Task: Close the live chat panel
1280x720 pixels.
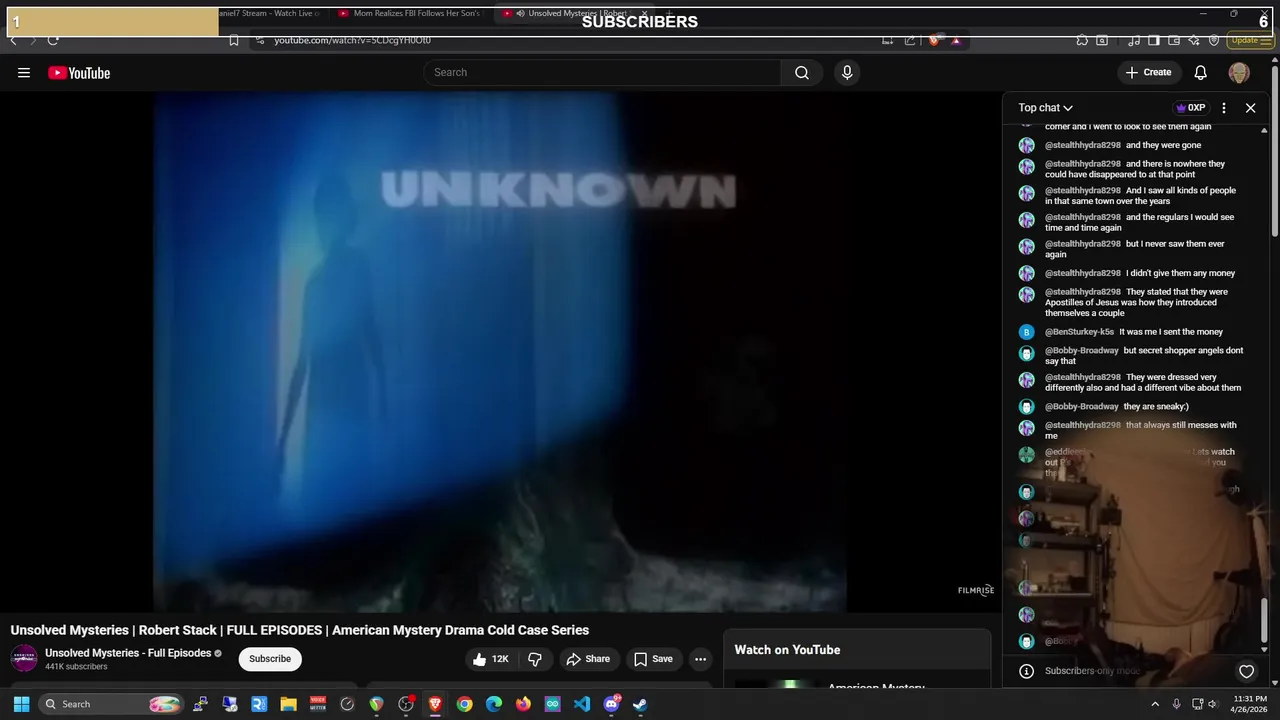Action: [x=1250, y=108]
